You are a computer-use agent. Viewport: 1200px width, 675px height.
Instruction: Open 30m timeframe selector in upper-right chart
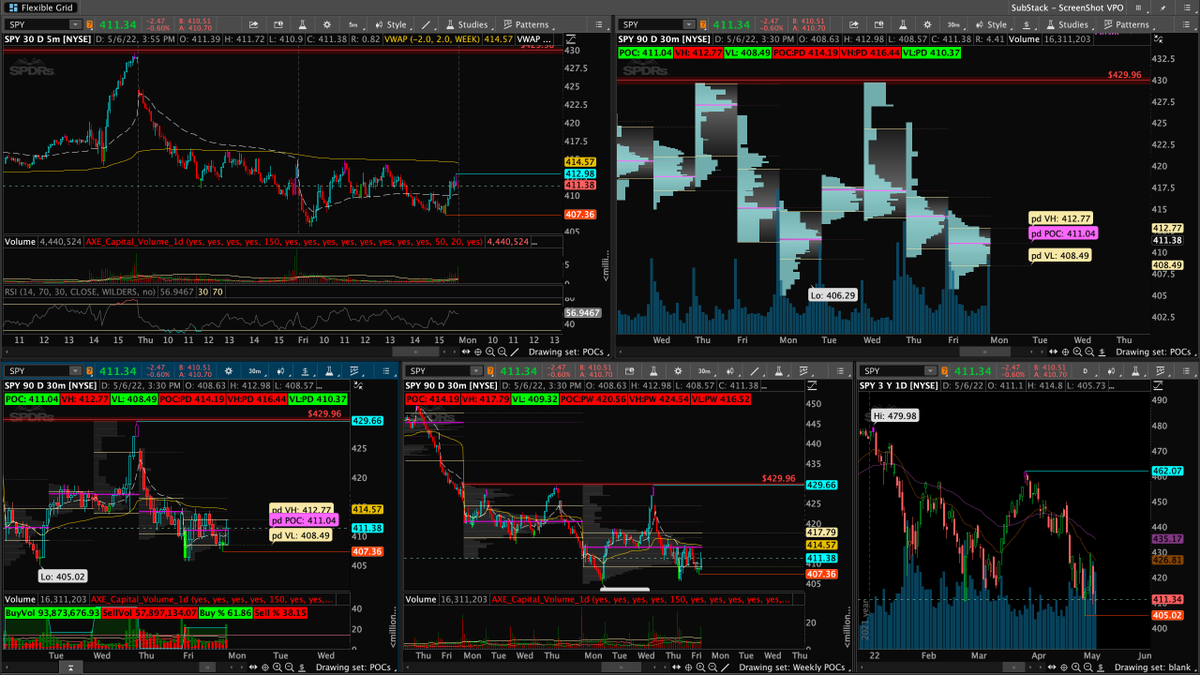pyautogui.click(x=954, y=24)
